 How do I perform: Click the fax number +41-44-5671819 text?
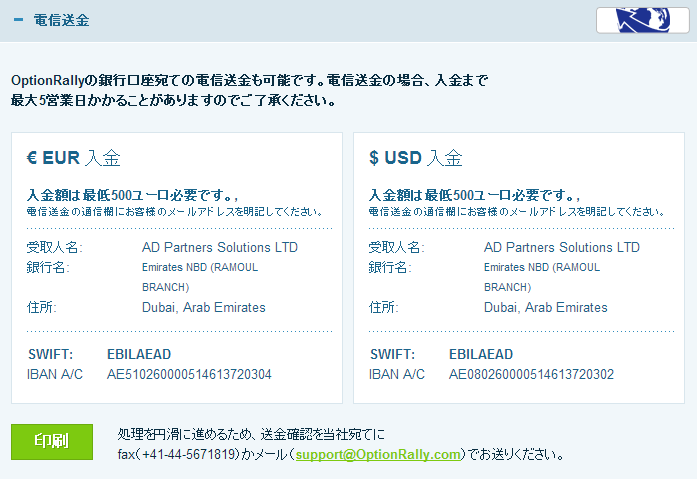pos(188,455)
